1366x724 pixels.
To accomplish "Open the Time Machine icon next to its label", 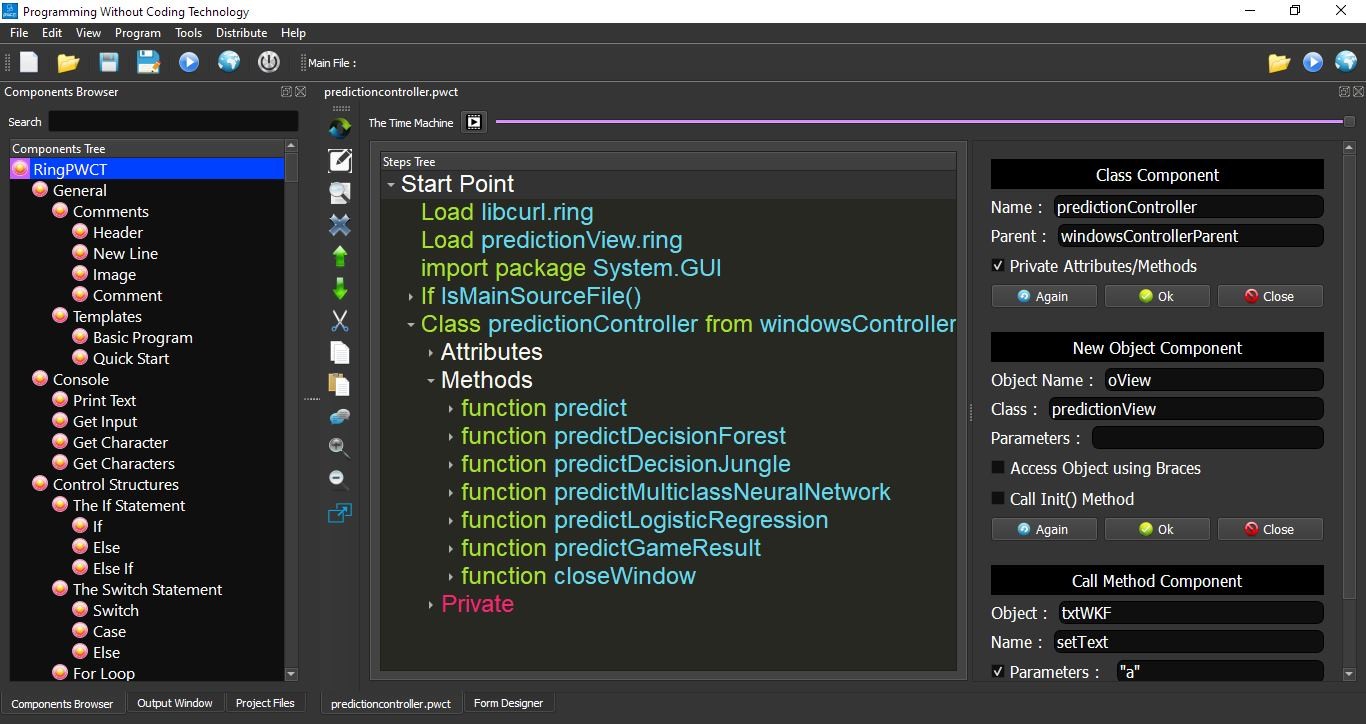I will [x=473, y=122].
